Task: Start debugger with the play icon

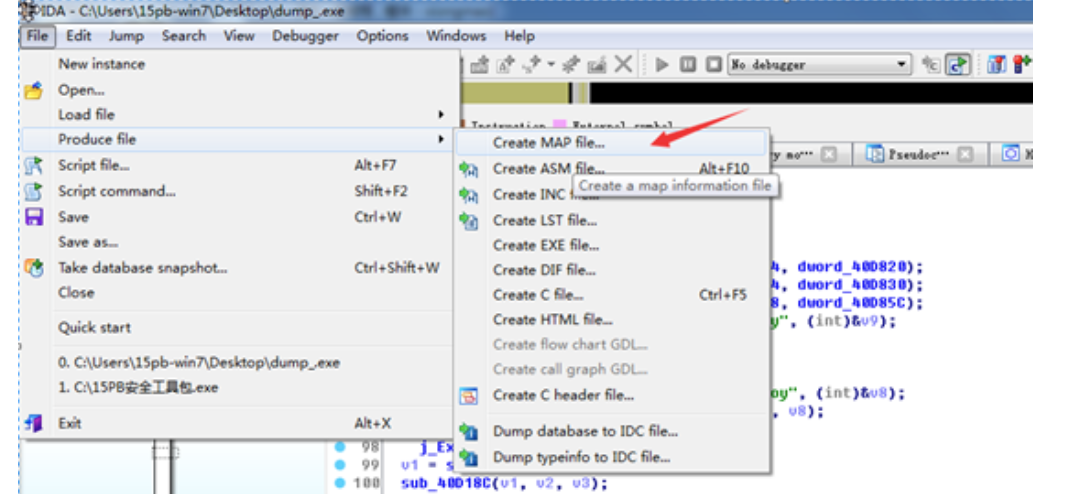Action: [662, 65]
